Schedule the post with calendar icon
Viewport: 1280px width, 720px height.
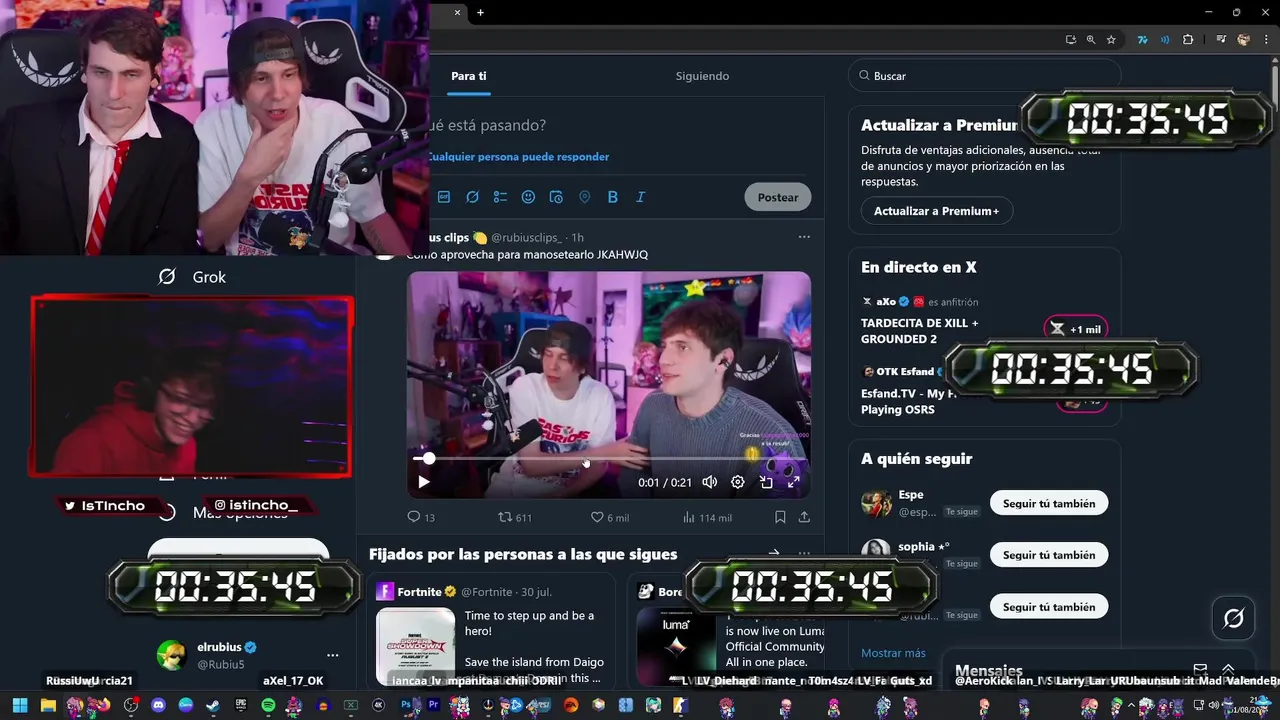[x=556, y=197]
